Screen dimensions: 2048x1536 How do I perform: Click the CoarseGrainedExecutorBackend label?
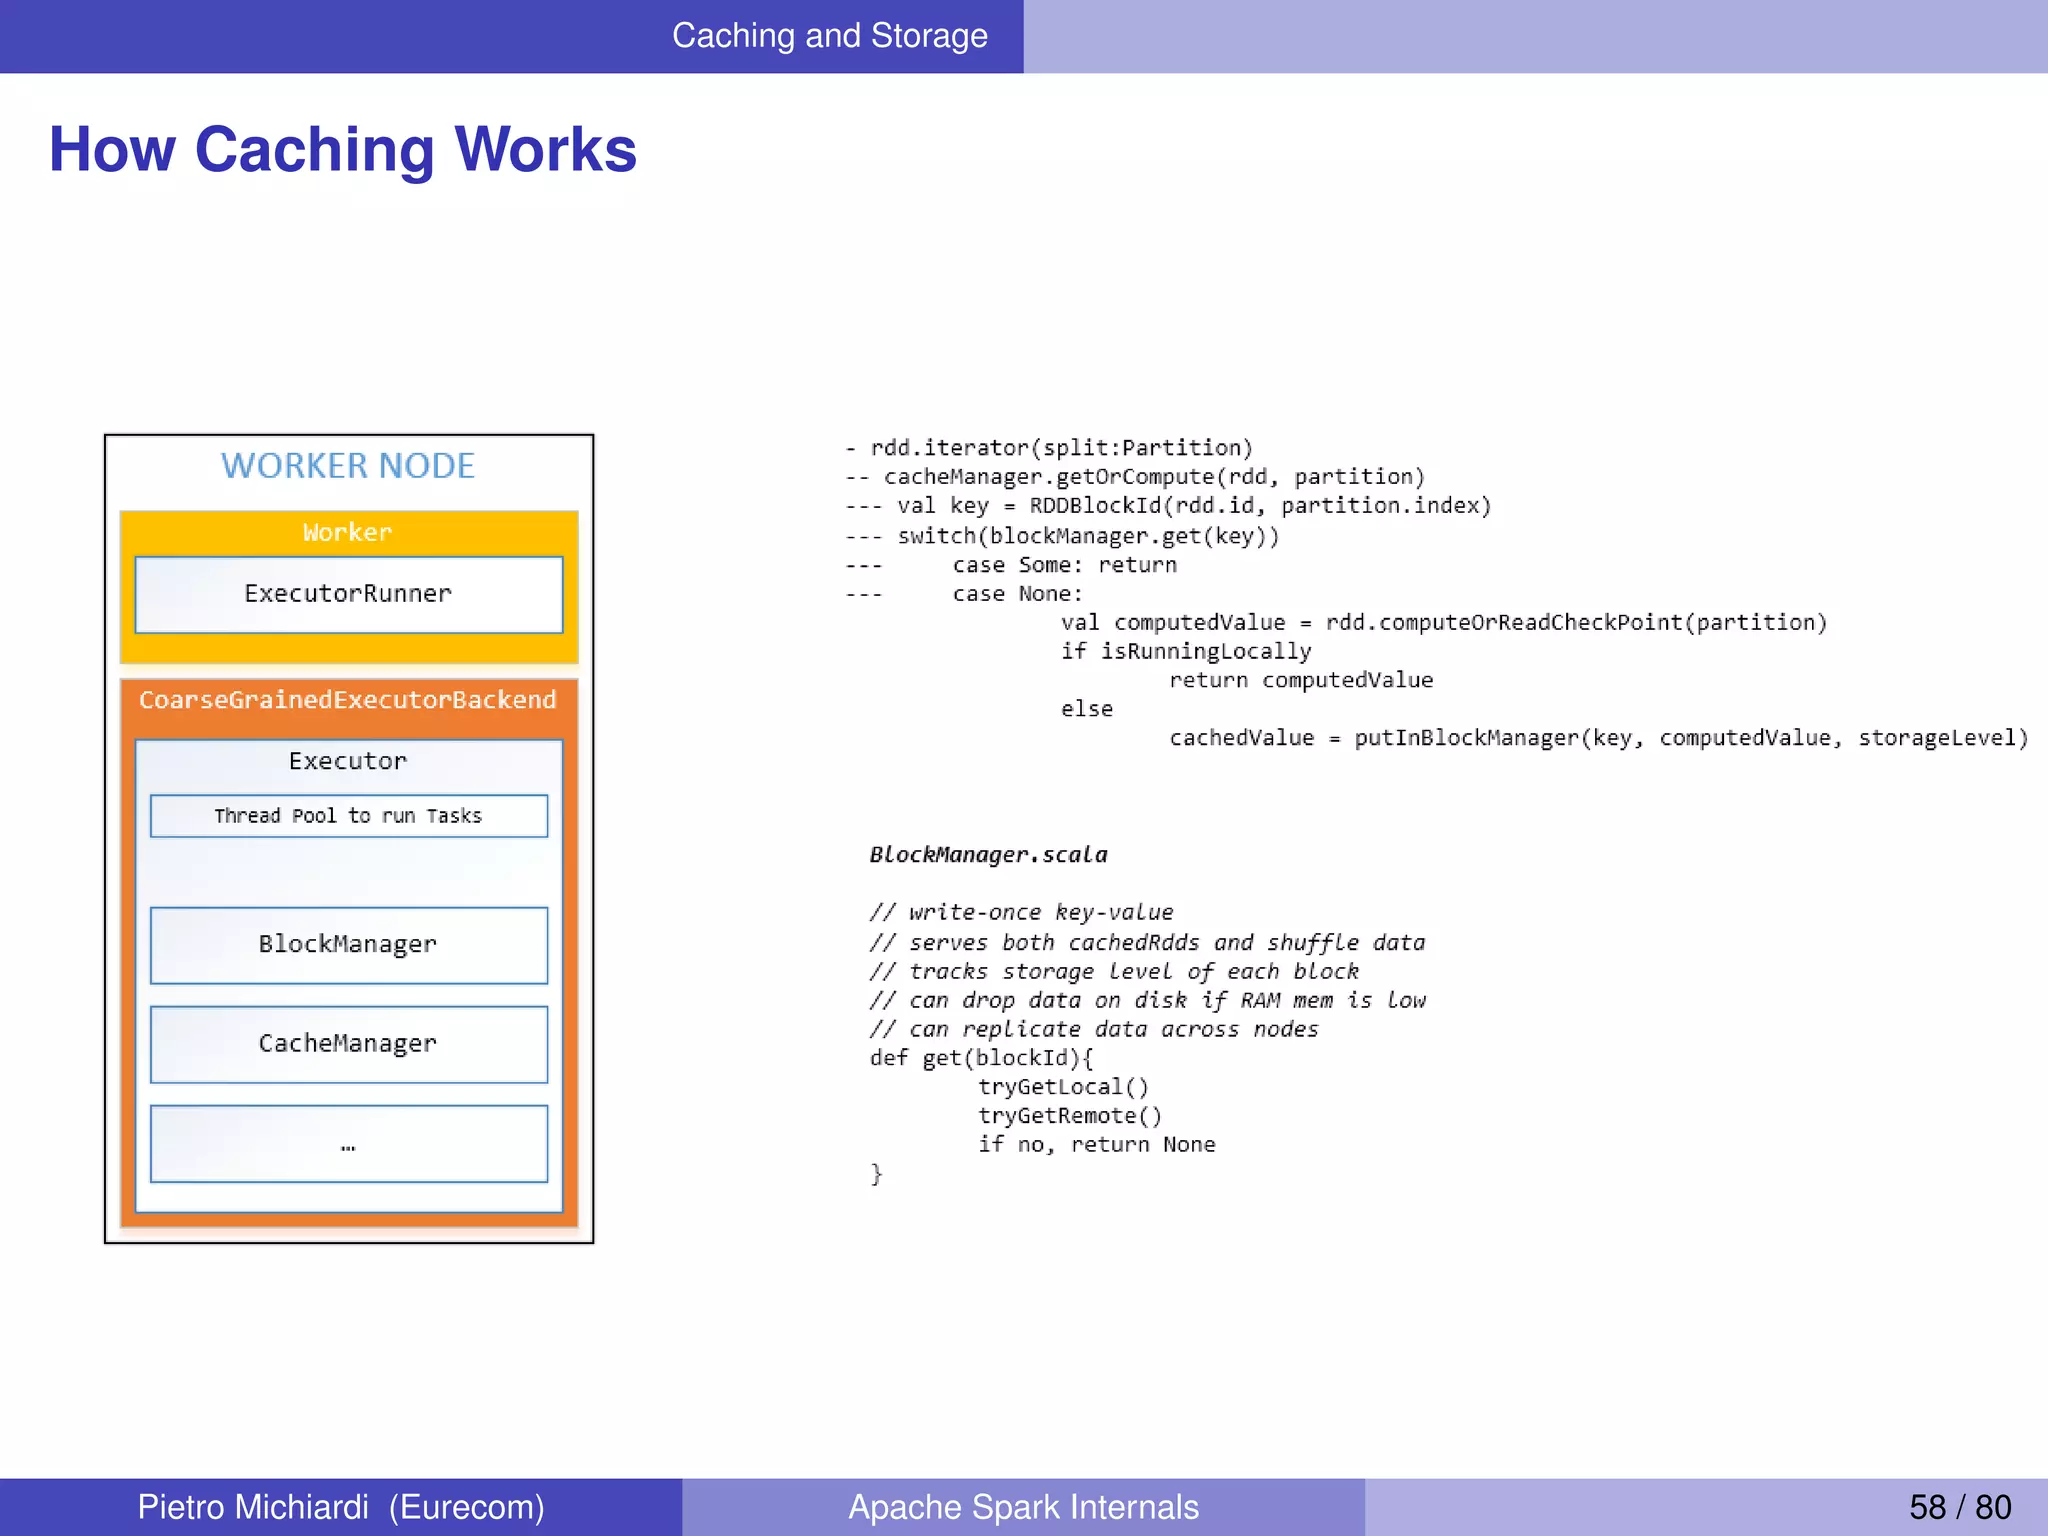[348, 700]
